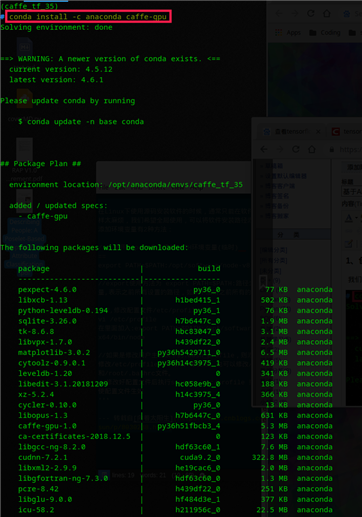Click build string 'cuda9.2_0'

pos(200,458)
